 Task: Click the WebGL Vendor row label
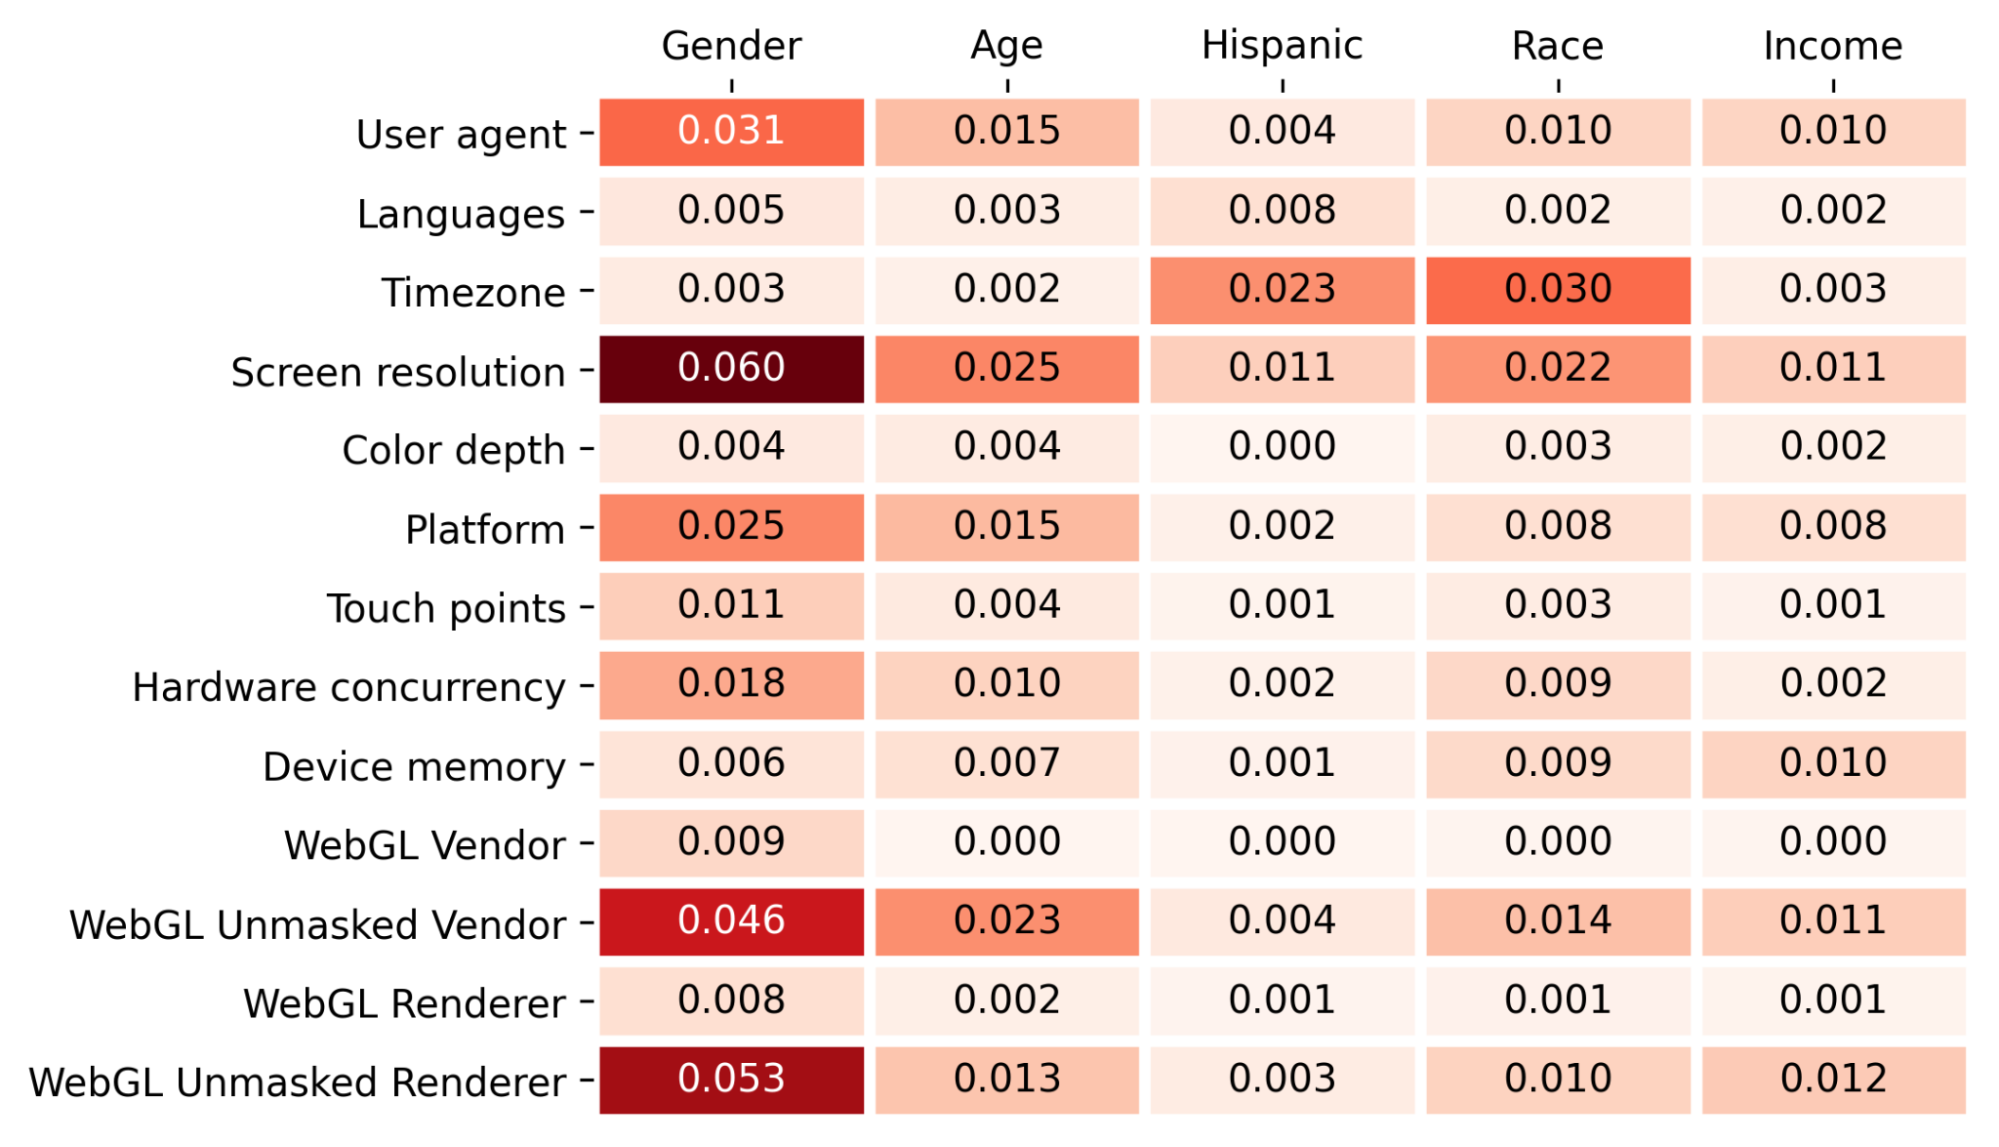(425, 846)
